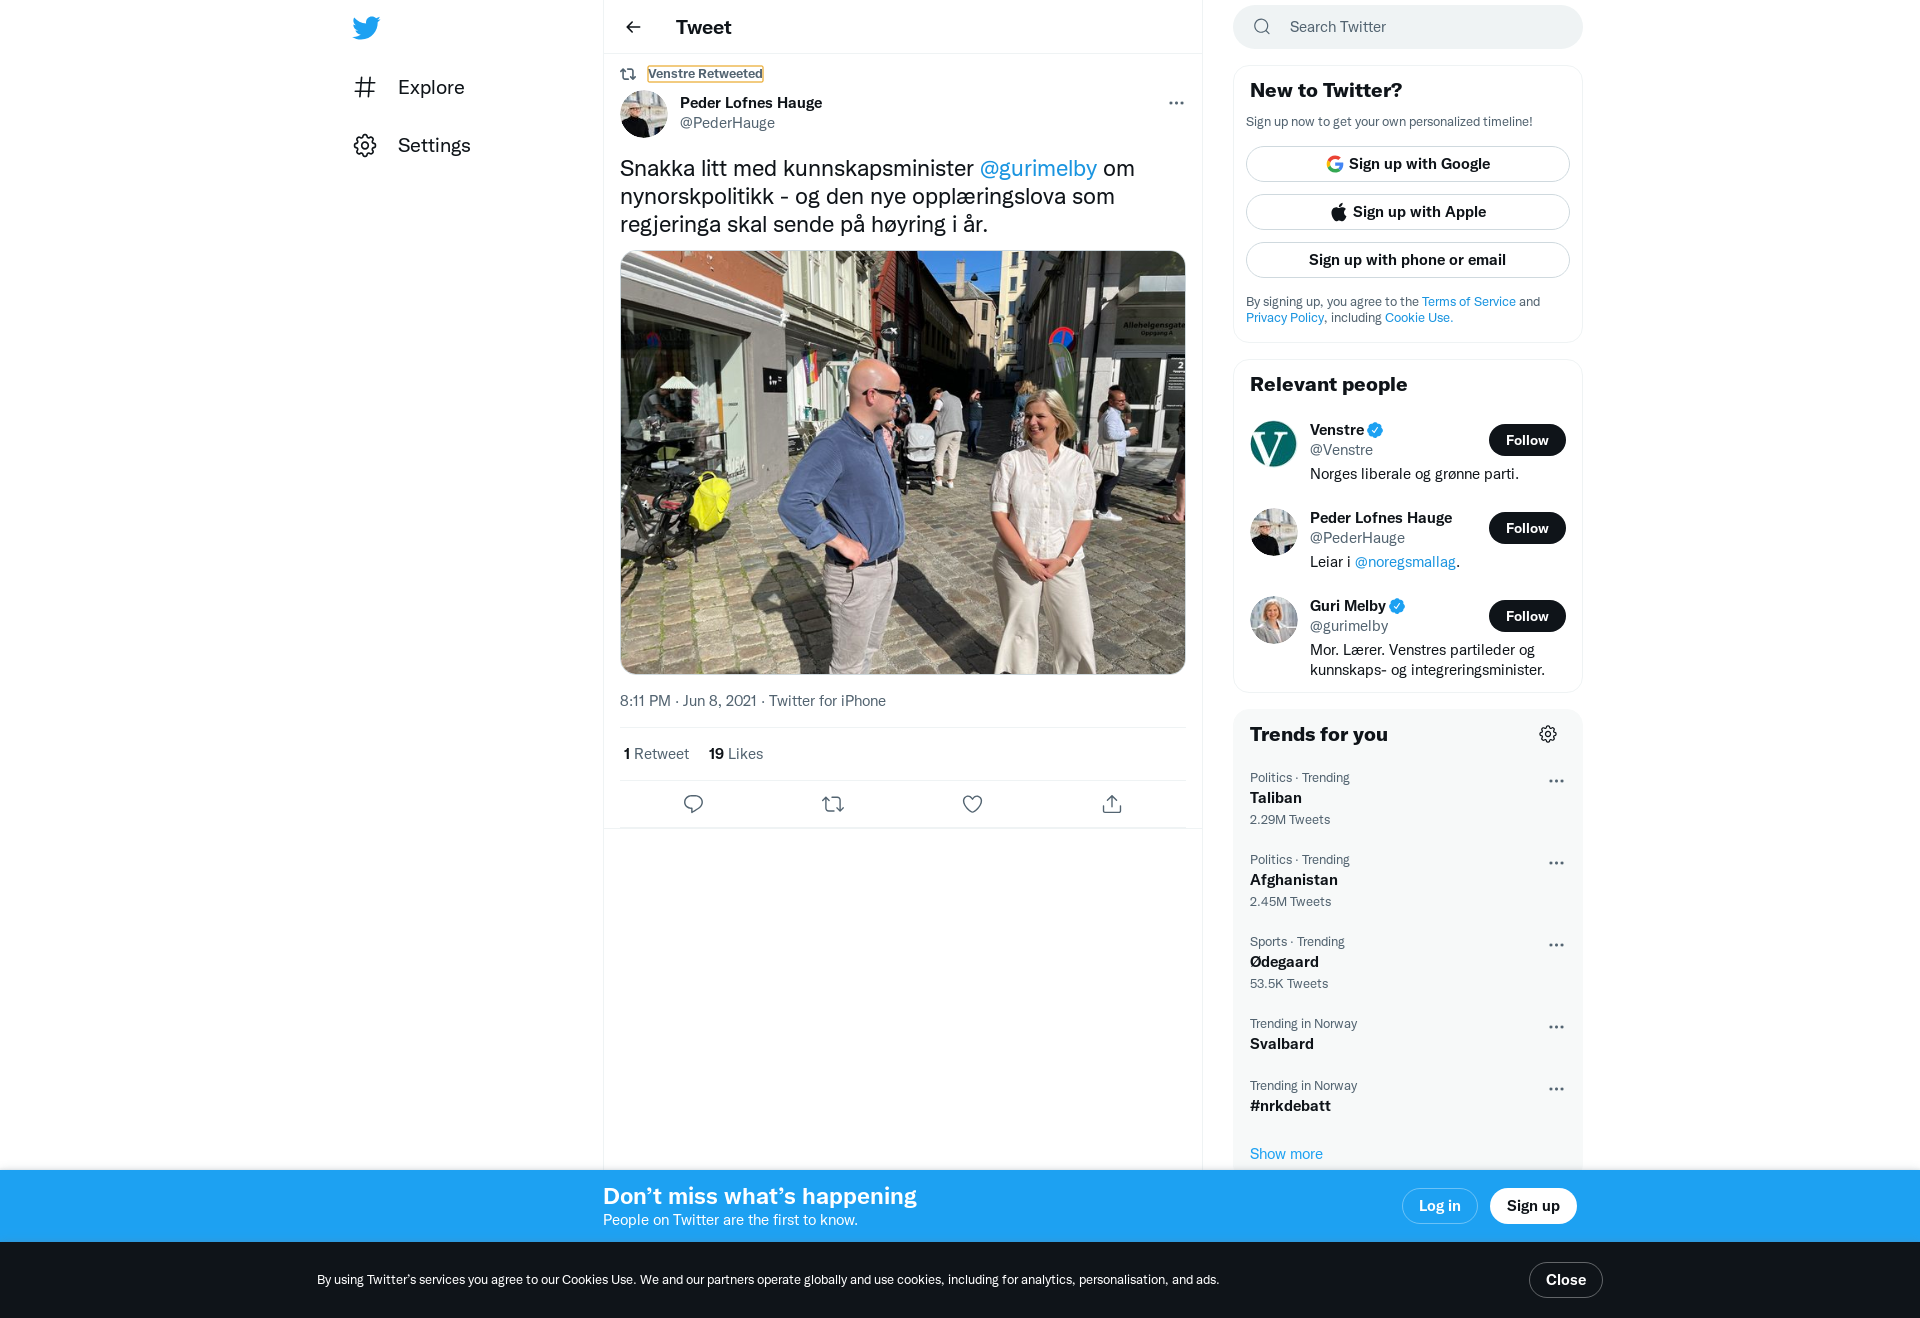
Task: Click @Venstre handle in Relevant people
Action: click(1341, 450)
